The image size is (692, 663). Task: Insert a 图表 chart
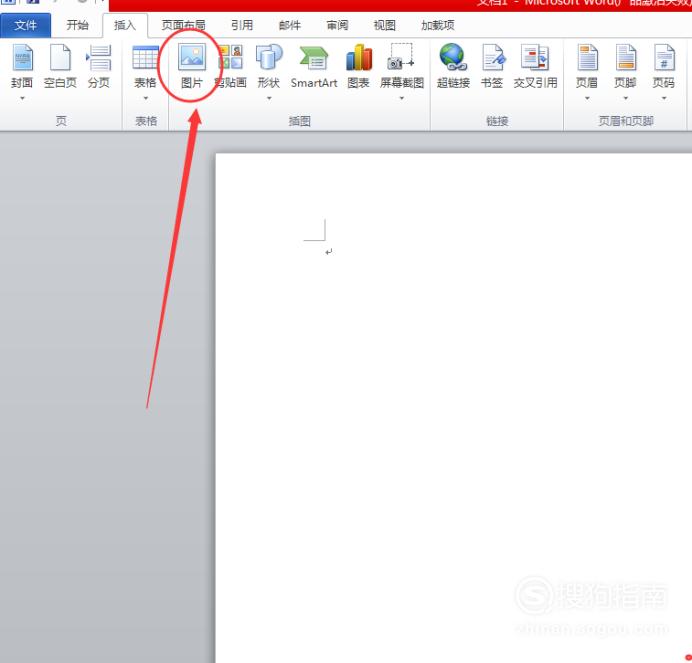[358, 66]
